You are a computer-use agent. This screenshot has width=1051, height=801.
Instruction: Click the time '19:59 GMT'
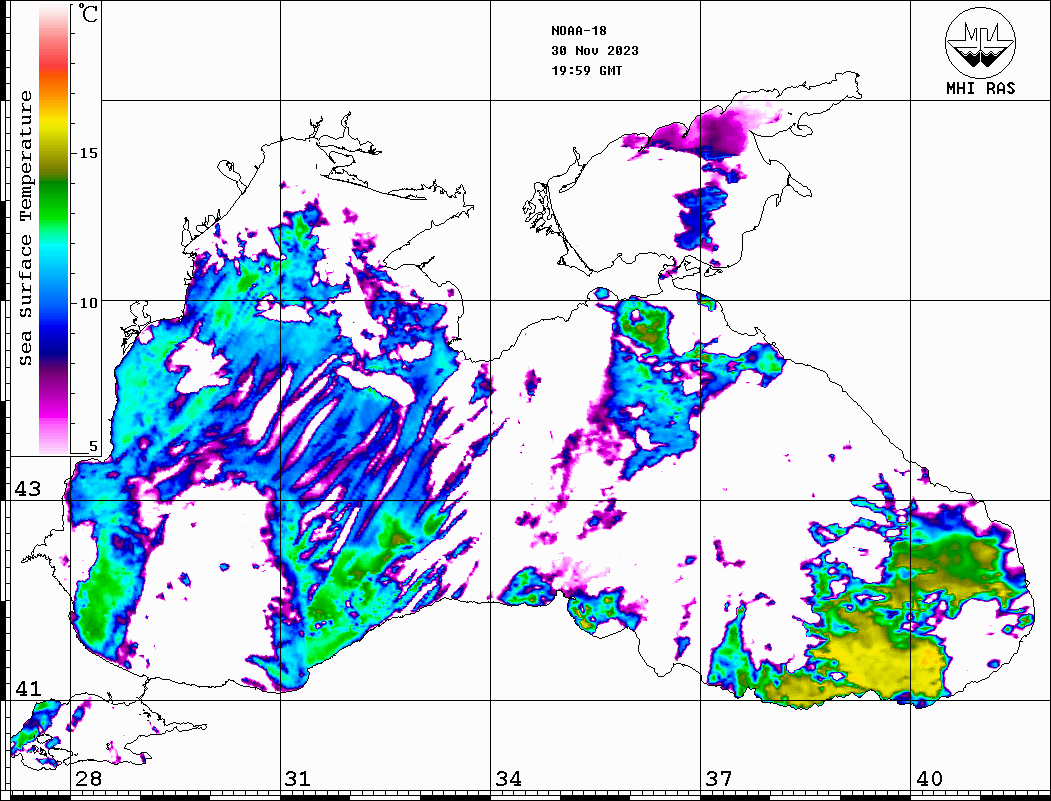586,70
